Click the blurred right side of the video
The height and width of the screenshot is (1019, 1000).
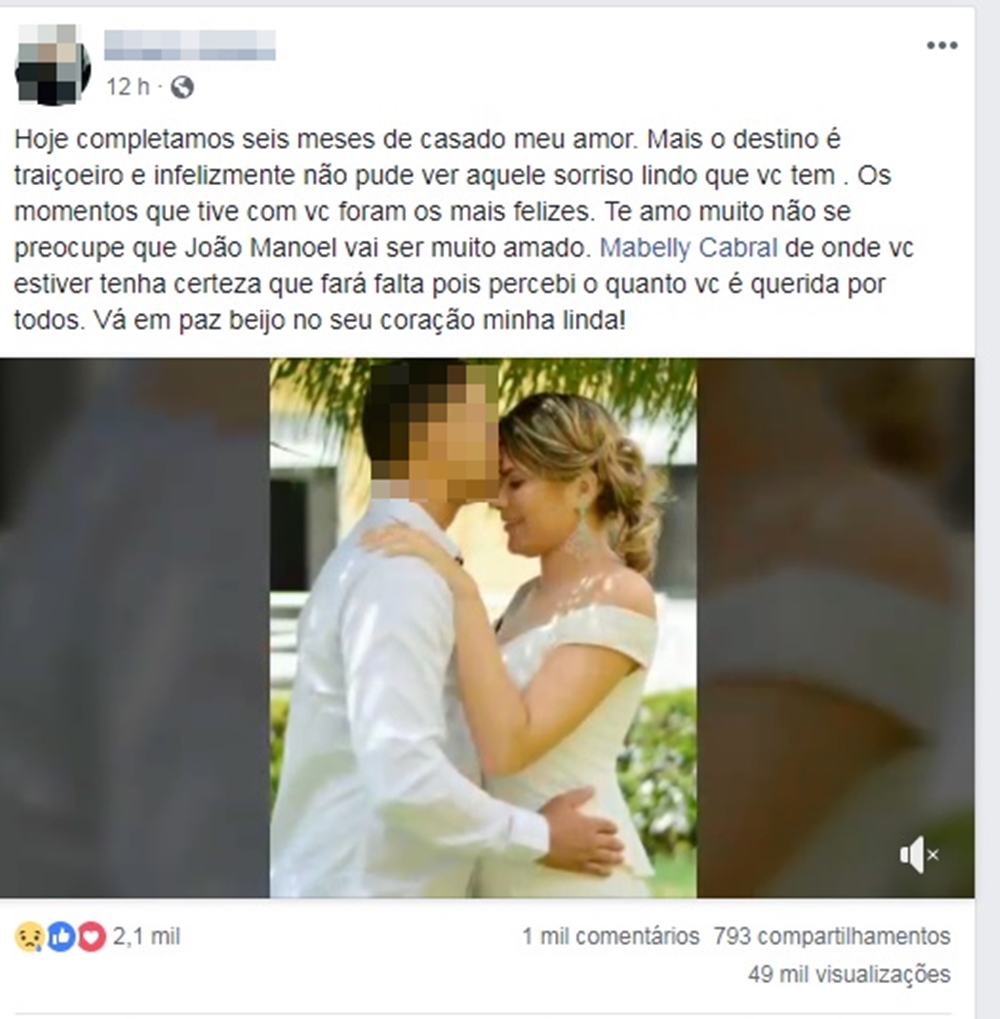click(x=836, y=628)
